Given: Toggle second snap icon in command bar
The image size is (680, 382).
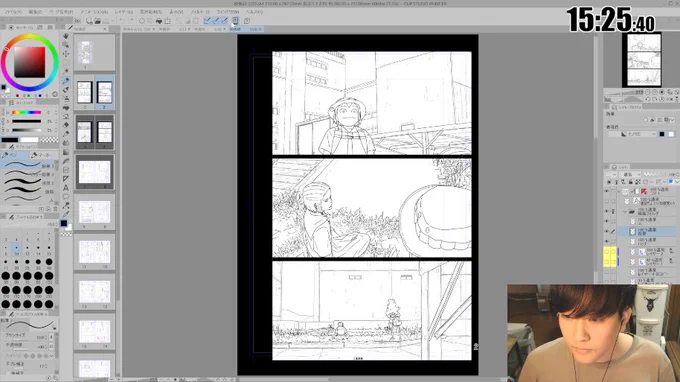Looking at the screenshot, I should point(216,21).
